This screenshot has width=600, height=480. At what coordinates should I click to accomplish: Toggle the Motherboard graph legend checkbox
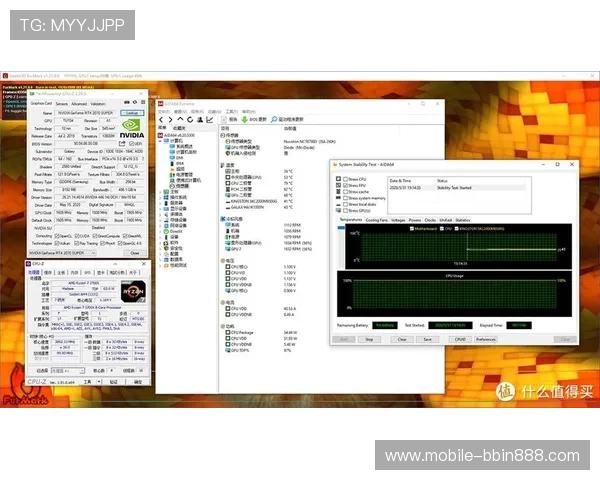coord(412,229)
